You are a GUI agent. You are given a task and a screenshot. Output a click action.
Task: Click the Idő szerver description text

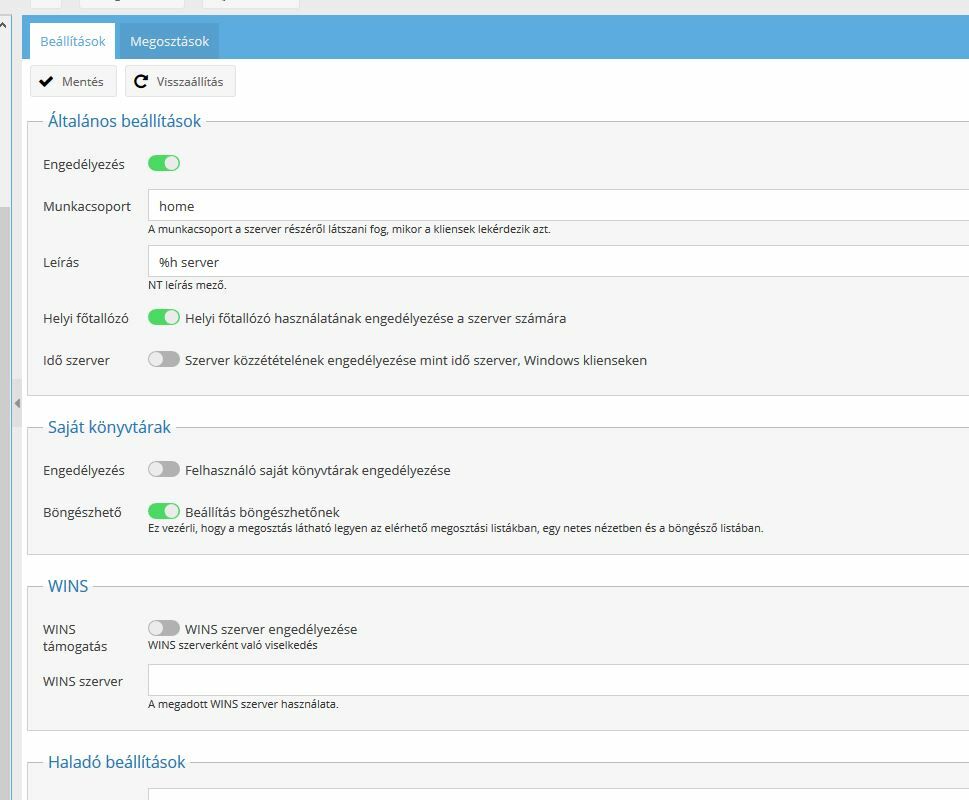tap(416, 361)
